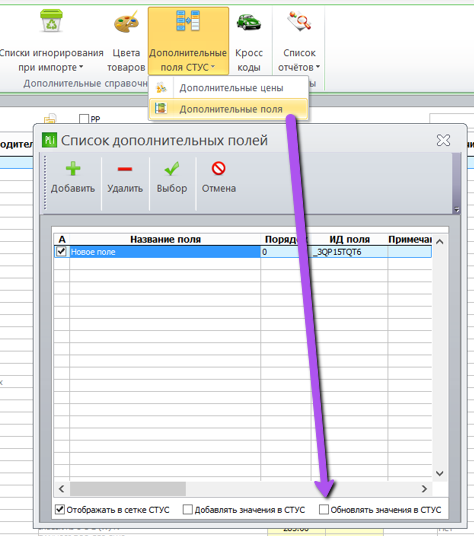Click the dialog app icon in the title bar
474x536 pixels.
pyautogui.click(x=50, y=140)
